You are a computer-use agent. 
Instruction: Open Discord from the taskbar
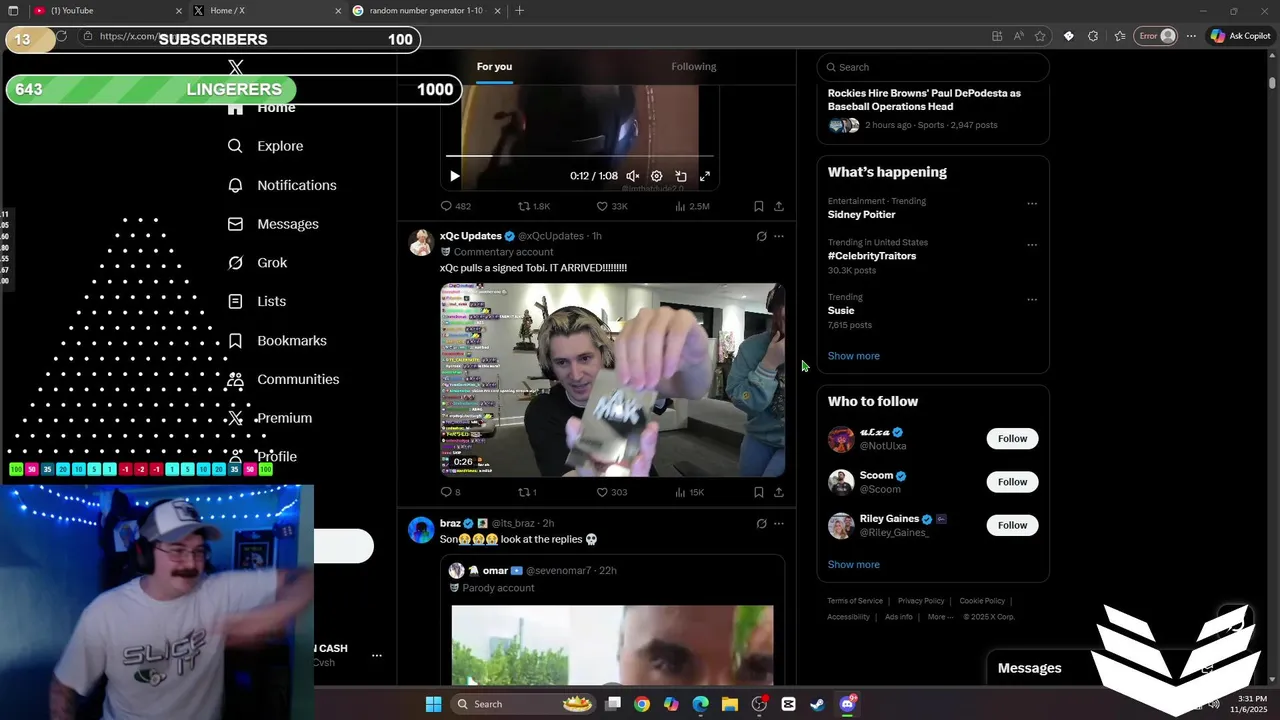point(848,704)
